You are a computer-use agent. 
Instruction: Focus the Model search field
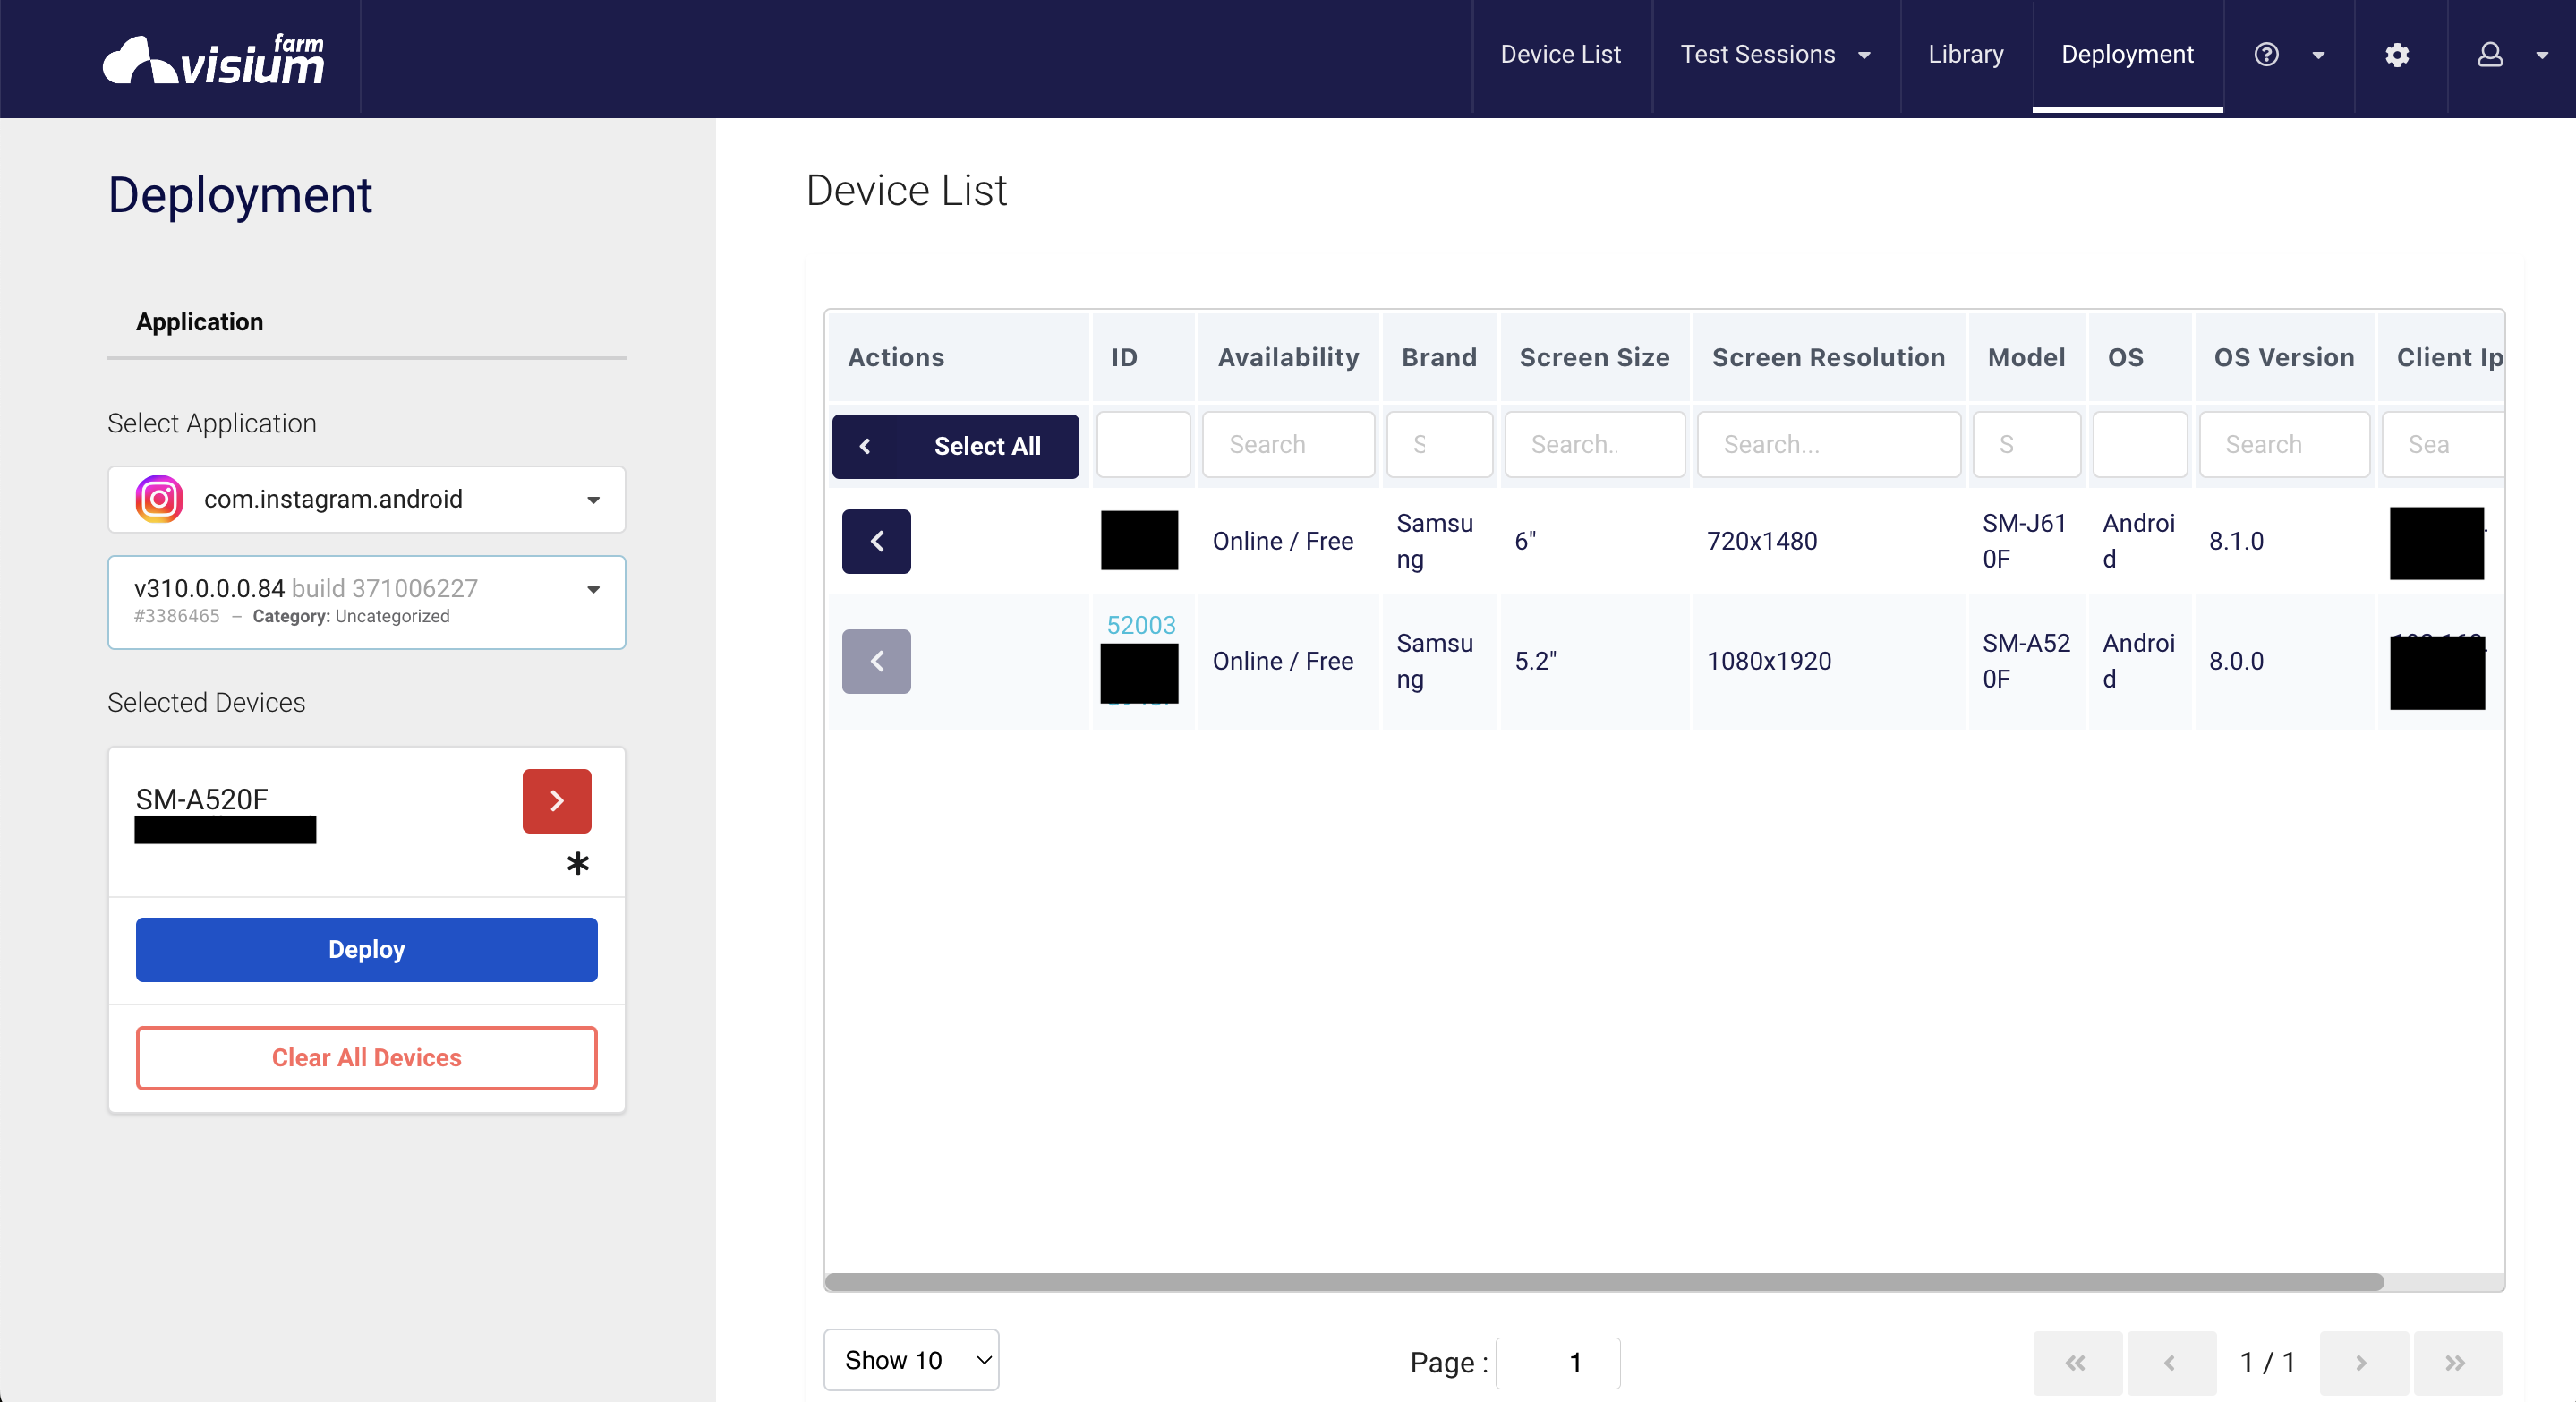coord(2026,445)
